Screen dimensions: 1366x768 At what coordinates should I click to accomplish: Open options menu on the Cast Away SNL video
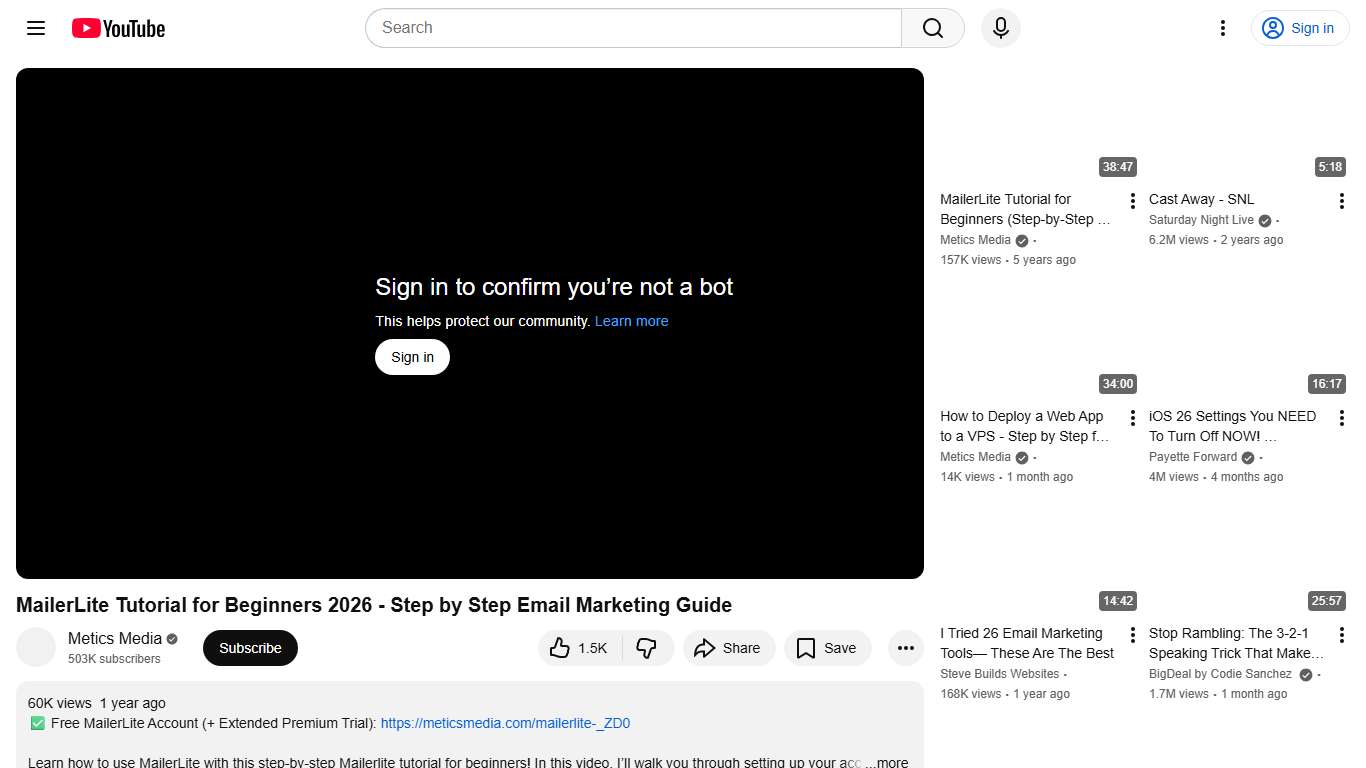[x=1341, y=200]
